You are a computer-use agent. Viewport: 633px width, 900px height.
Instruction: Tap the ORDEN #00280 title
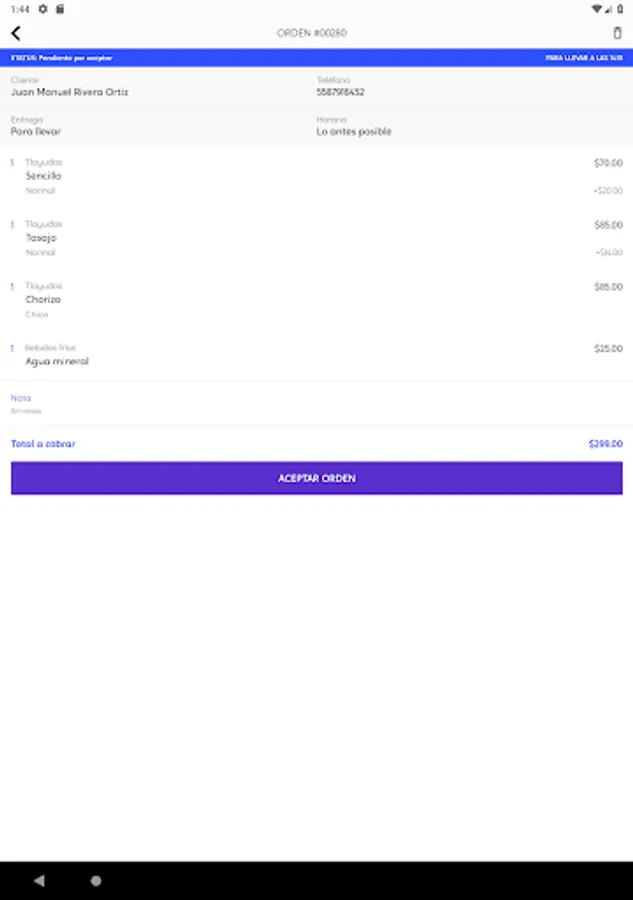coord(311,33)
